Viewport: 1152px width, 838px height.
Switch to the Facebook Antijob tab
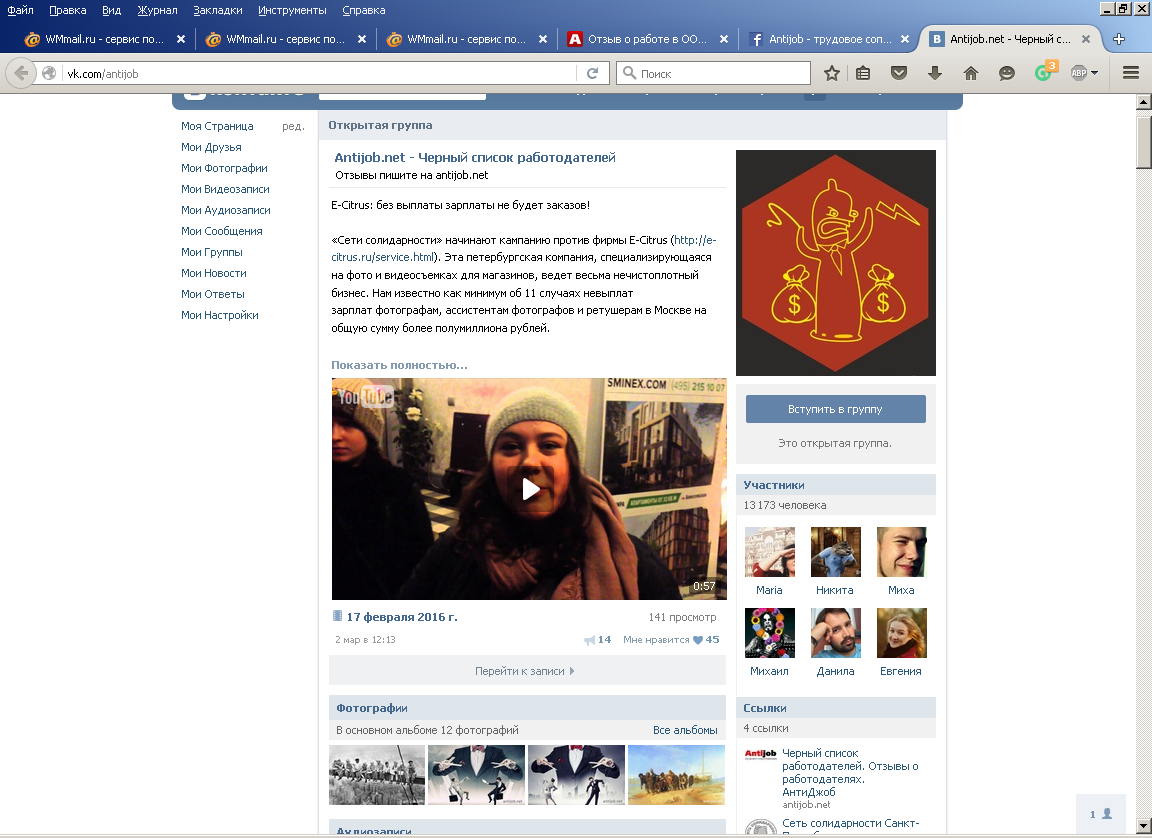tap(821, 39)
